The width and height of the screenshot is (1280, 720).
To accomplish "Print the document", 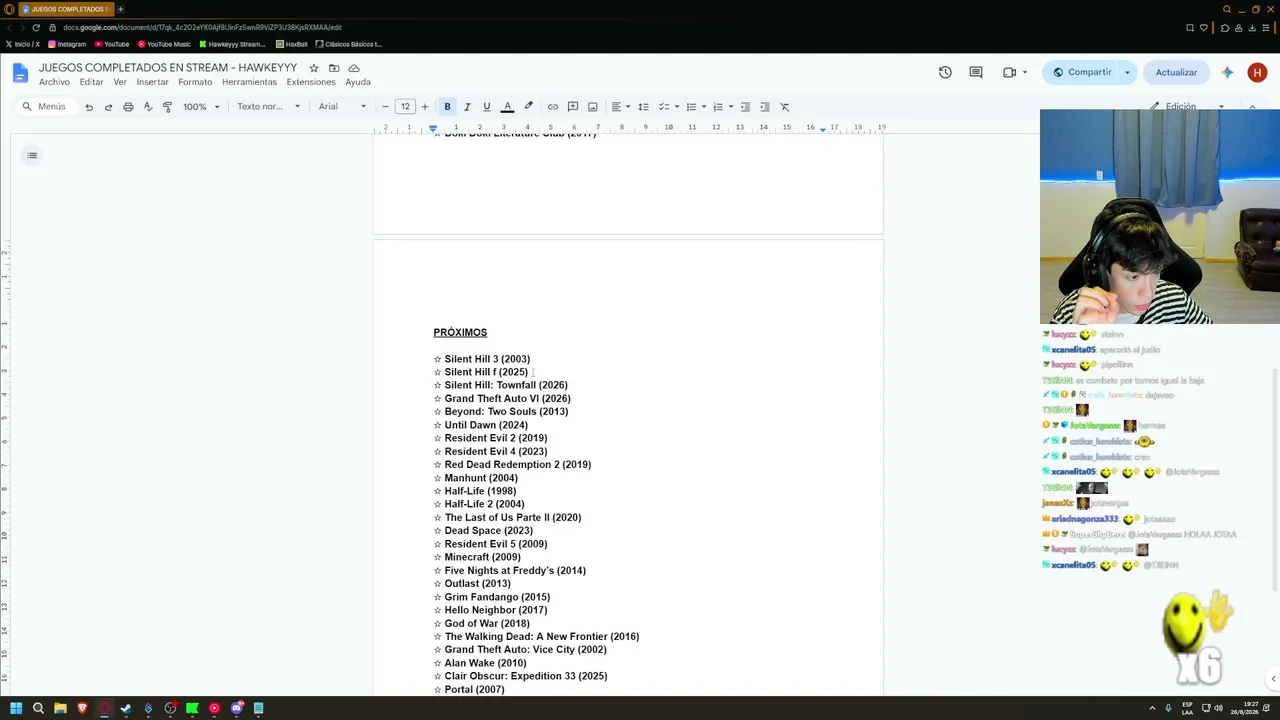I will [128, 107].
